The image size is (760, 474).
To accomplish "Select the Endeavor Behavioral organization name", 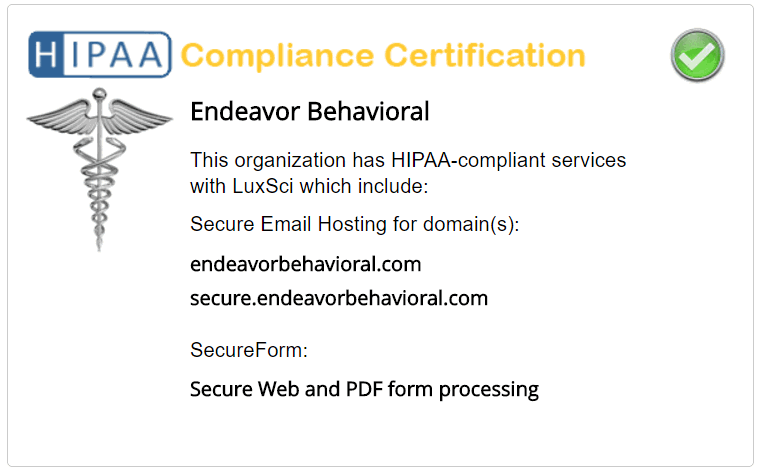I will tap(309, 110).
